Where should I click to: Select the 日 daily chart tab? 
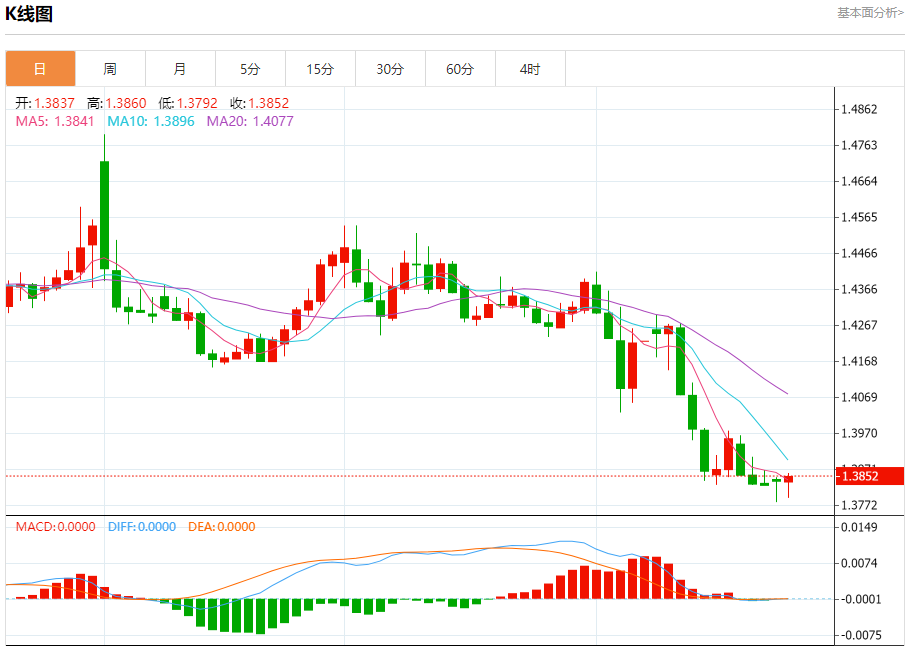[x=41, y=69]
